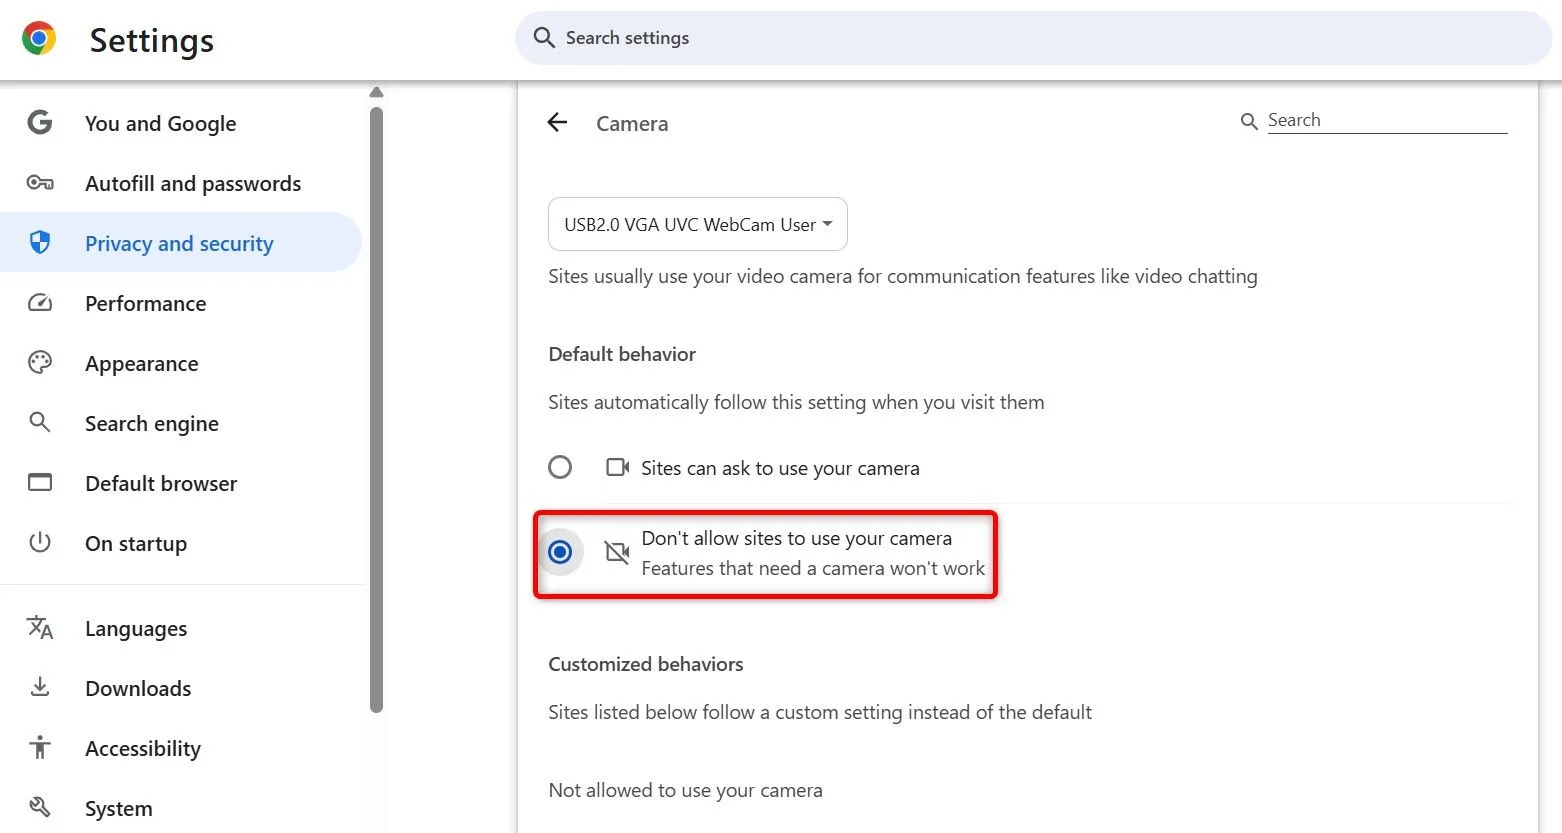Click the Appearance palette icon
The width and height of the screenshot is (1562, 833).
click(40, 362)
